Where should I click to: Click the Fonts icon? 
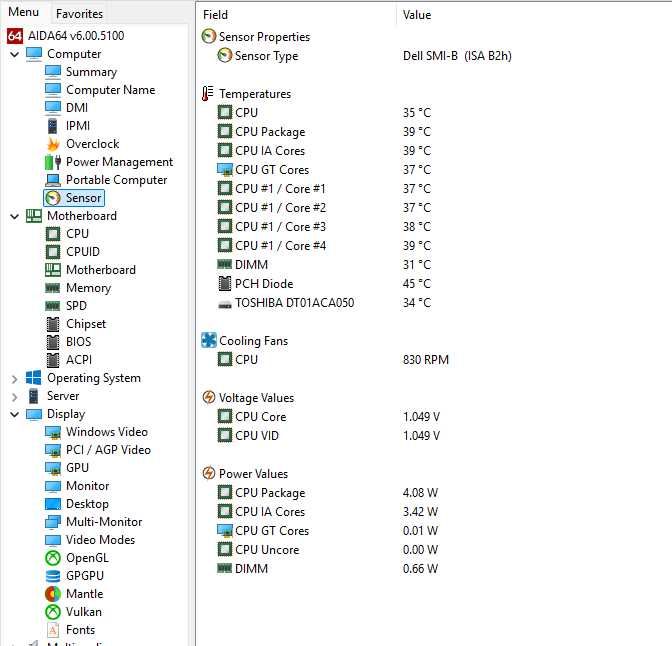[x=53, y=630]
